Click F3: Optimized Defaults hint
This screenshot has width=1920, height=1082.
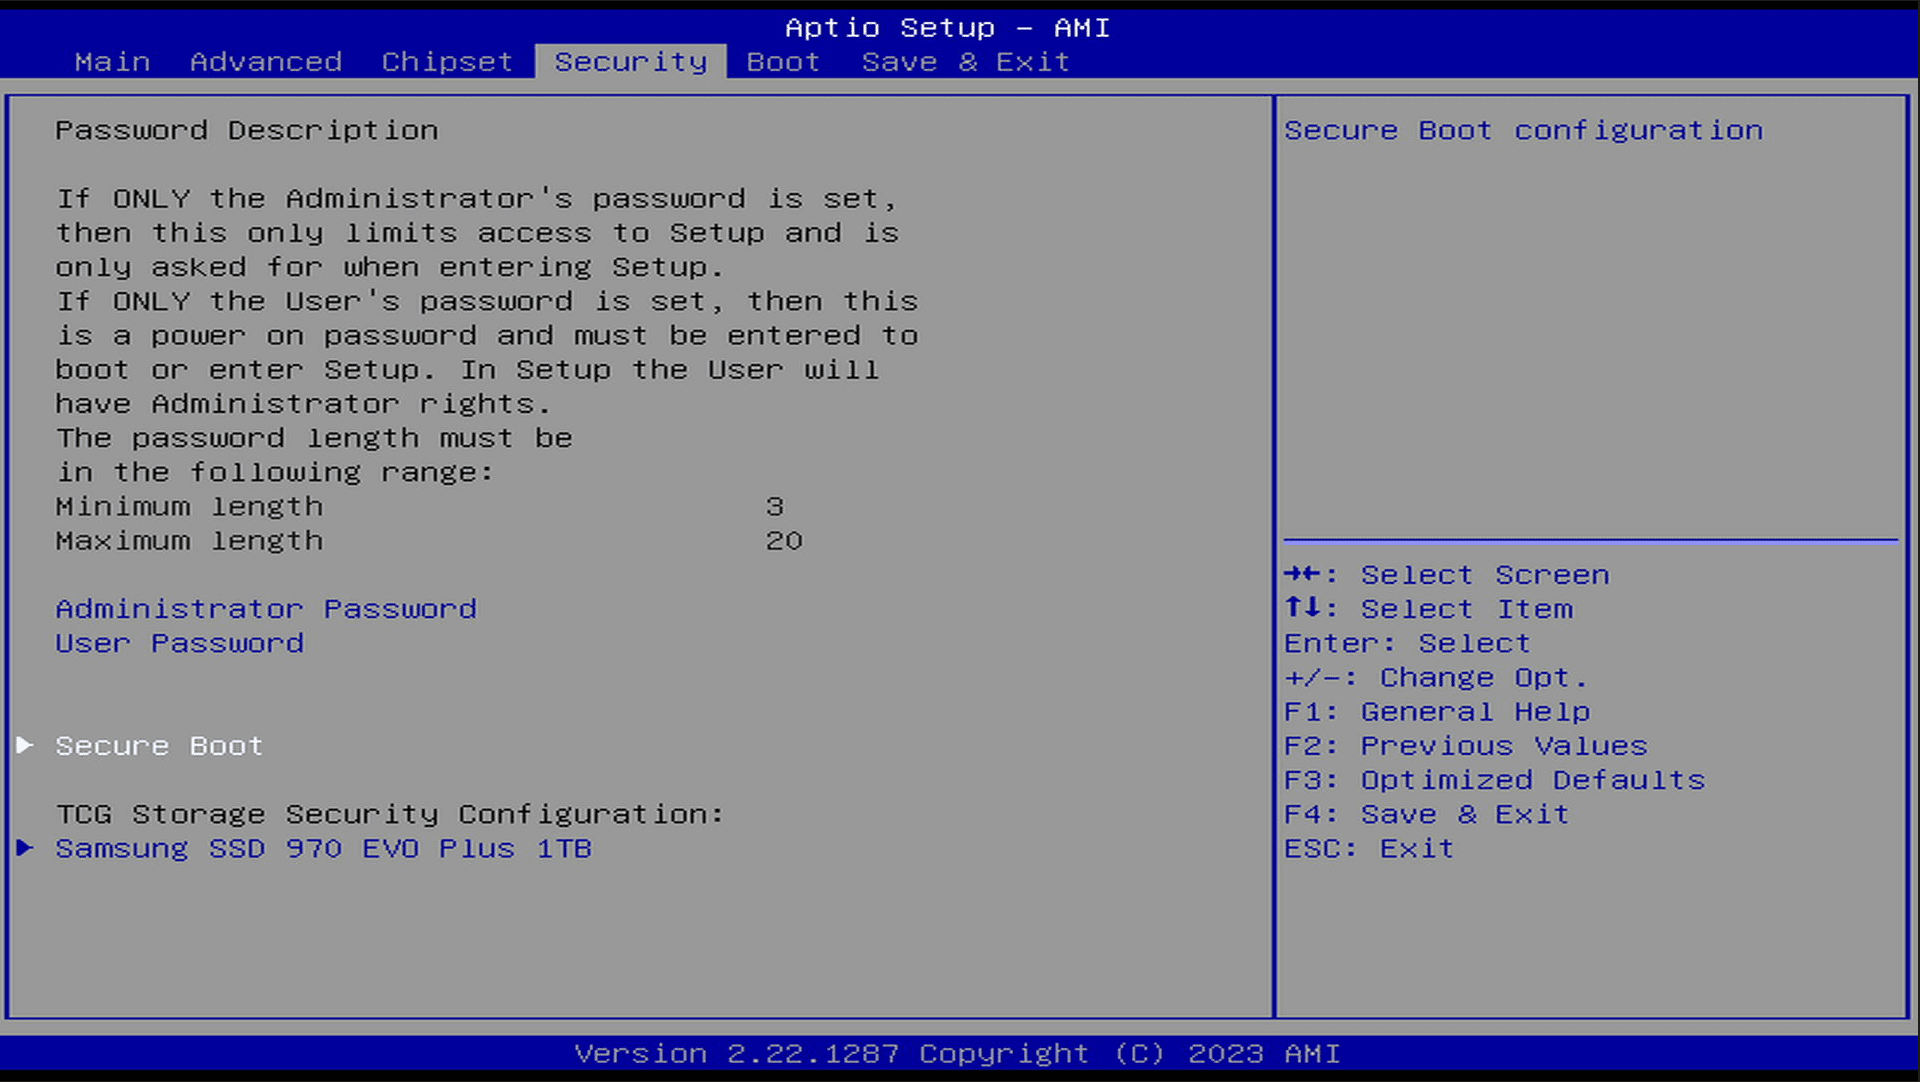click(x=1494, y=780)
